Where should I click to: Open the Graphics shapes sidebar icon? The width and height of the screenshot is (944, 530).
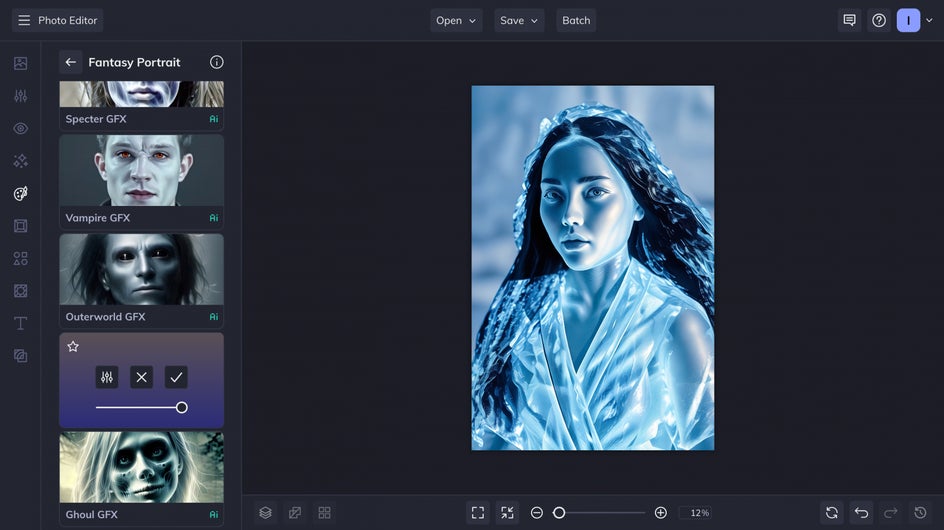click(20, 258)
